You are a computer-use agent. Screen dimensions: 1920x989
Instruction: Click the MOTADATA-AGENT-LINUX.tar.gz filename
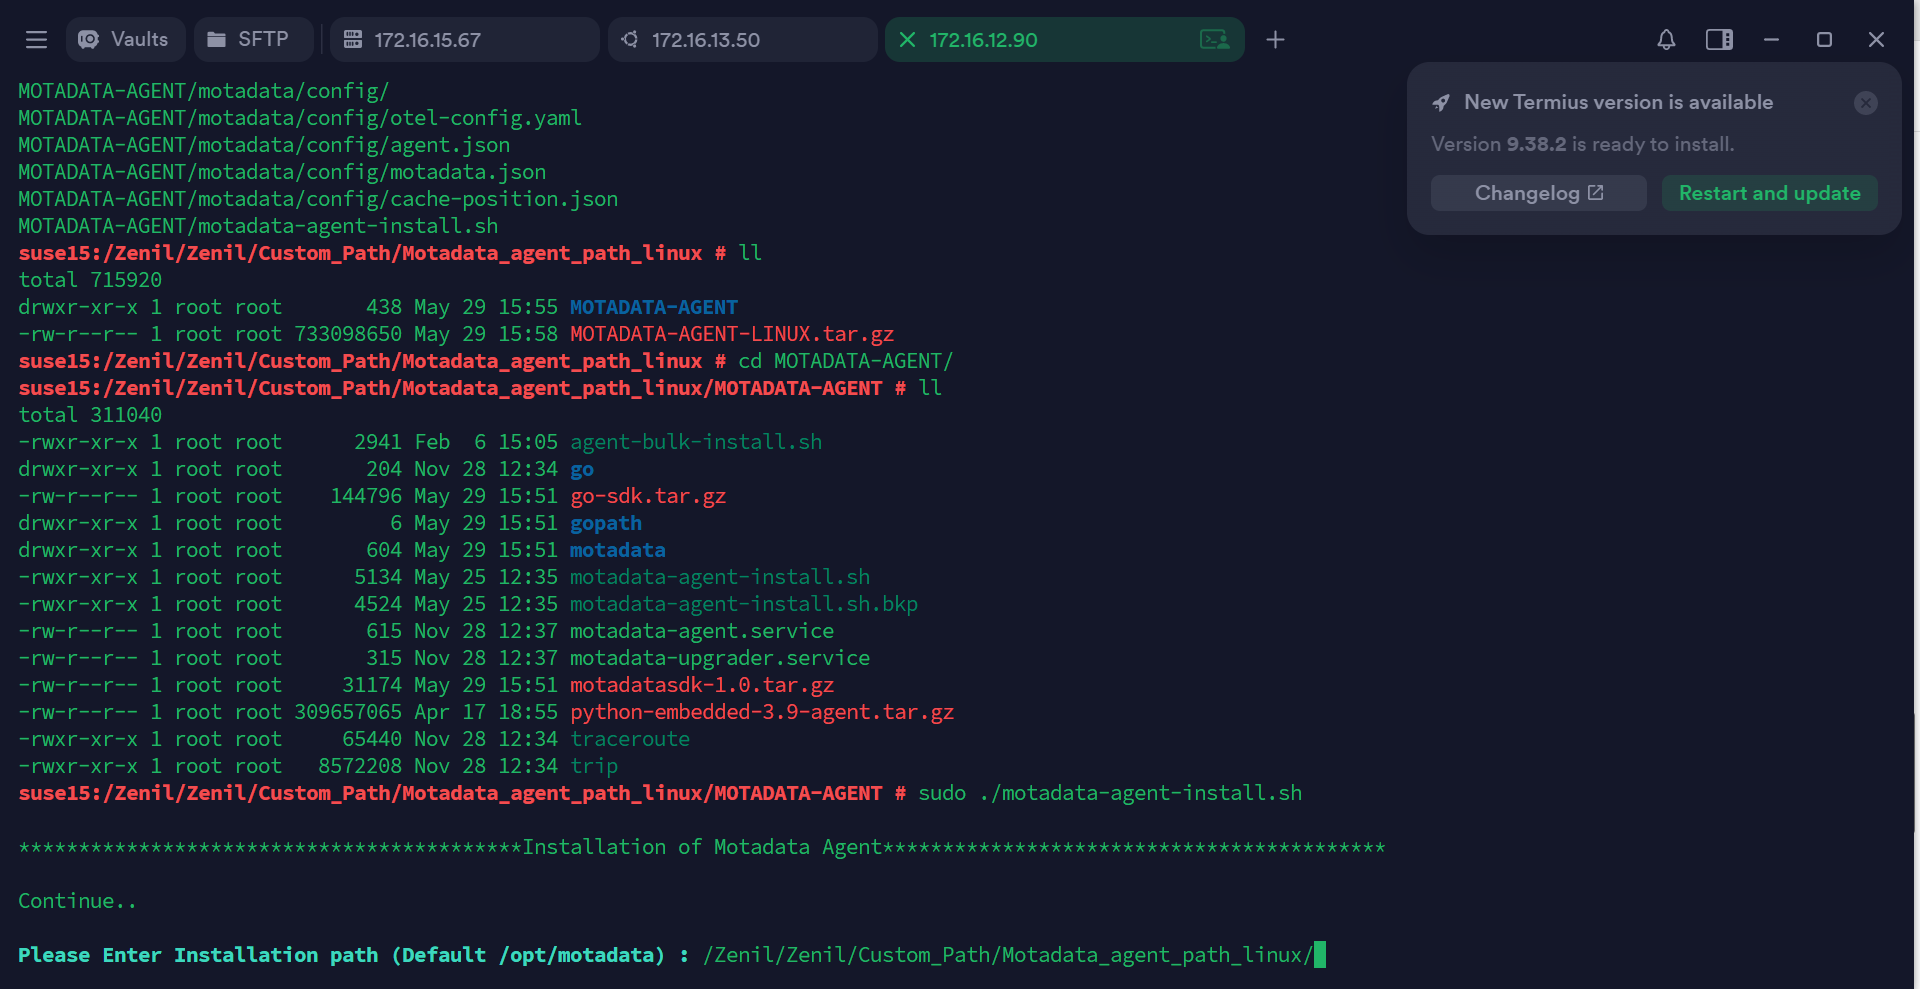732,334
